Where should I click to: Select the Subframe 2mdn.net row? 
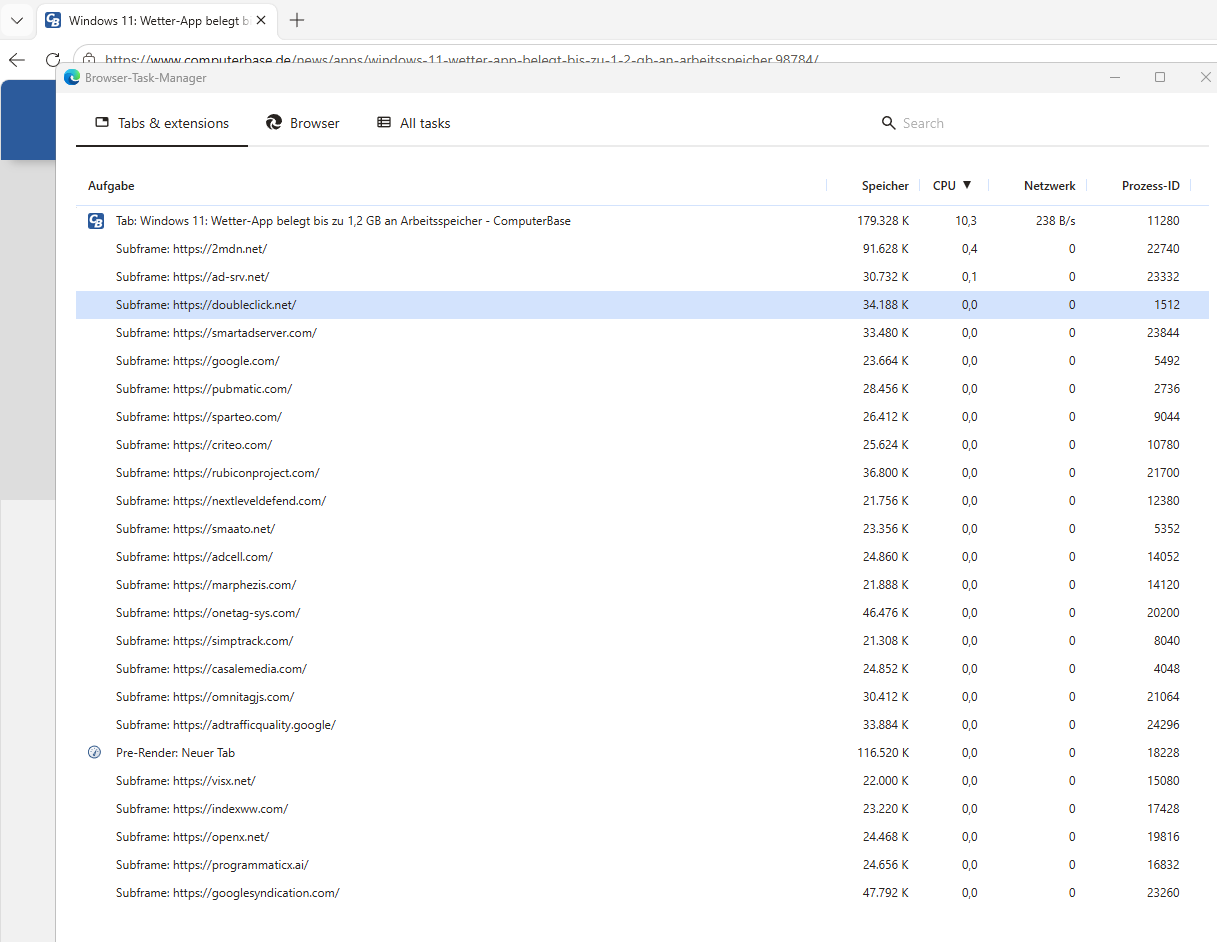(642, 249)
